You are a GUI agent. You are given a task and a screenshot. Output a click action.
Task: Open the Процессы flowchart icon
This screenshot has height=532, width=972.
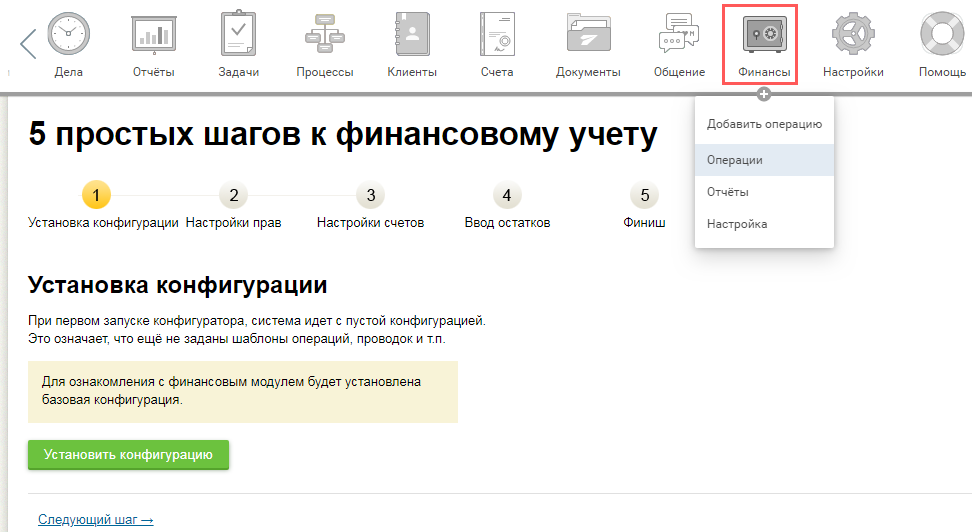tap(325, 34)
